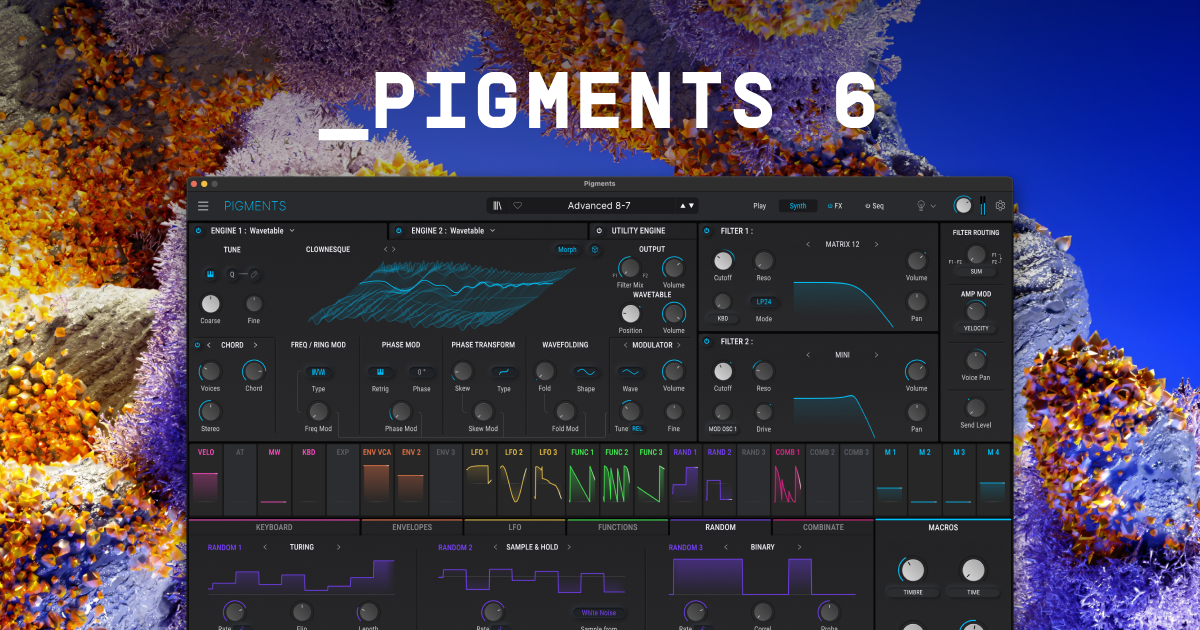Image resolution: width=1200 pixels, height=630 pixels.
Task: Click the Phase value field showing 0°
Action: tap(421, 372)
